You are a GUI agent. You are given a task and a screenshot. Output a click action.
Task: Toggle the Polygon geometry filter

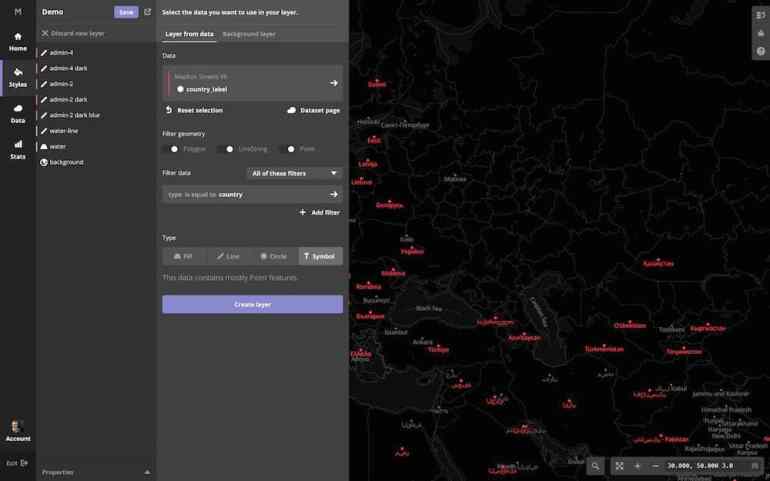pos(171,149)
